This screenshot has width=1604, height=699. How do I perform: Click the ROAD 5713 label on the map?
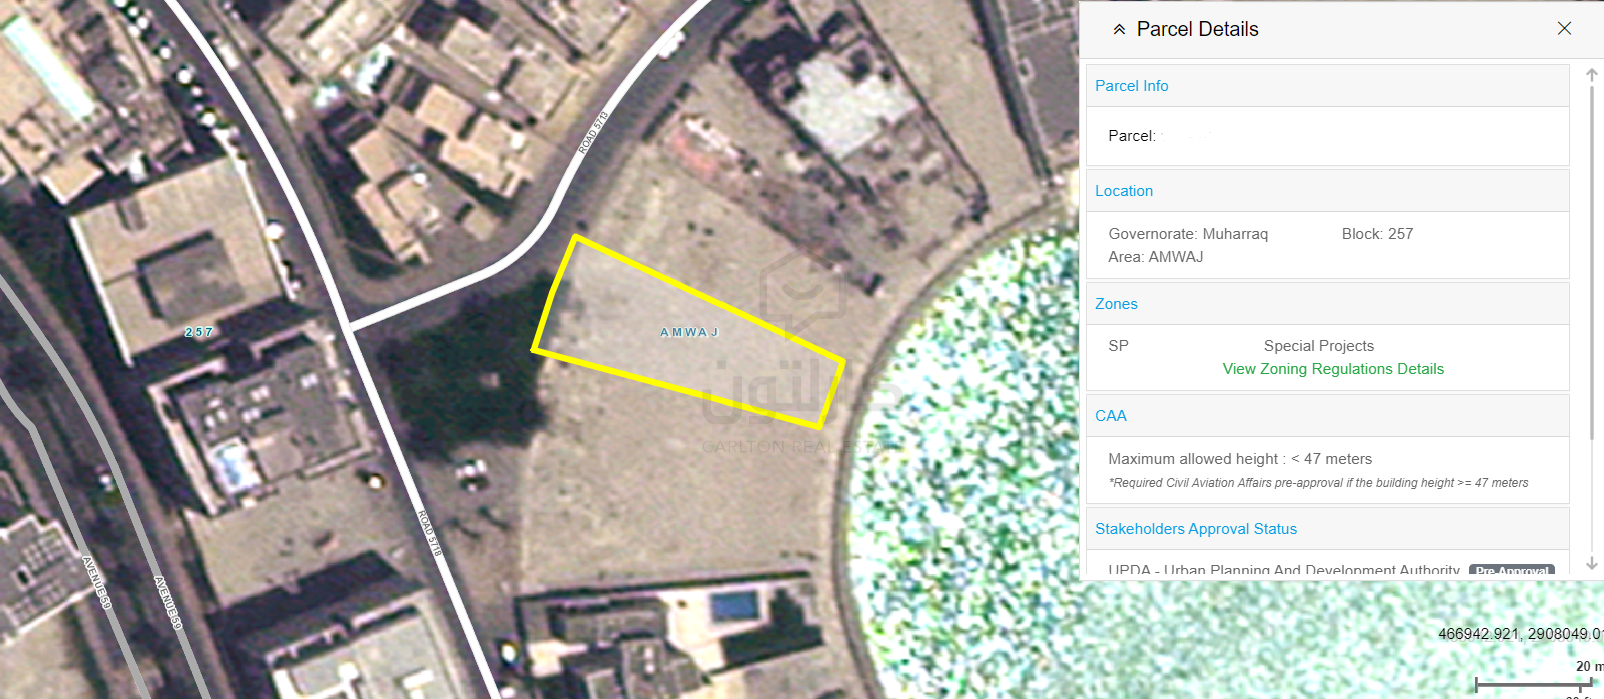click(594, 132)
